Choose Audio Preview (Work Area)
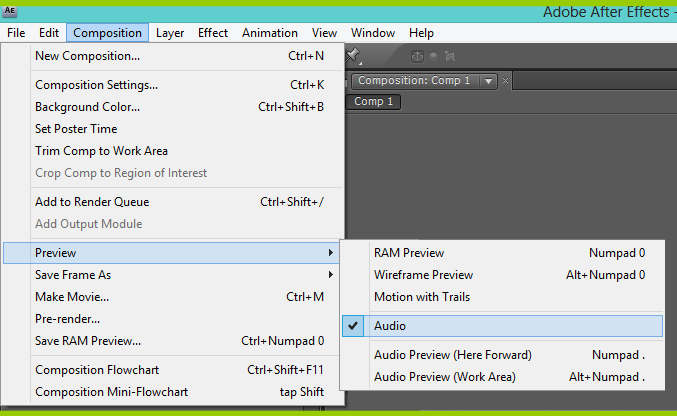677x416 pixels. coord(503,377)
